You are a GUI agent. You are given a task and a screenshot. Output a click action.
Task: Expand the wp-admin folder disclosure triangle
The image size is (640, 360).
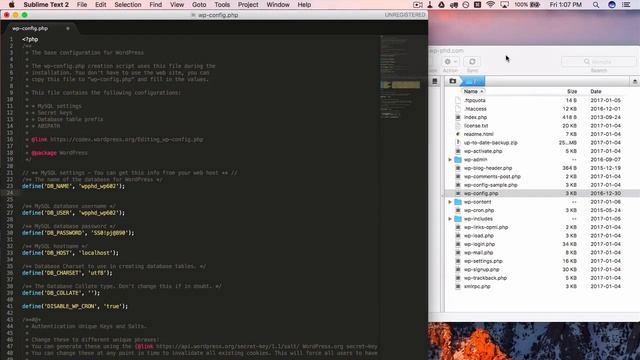click(450, 160)
